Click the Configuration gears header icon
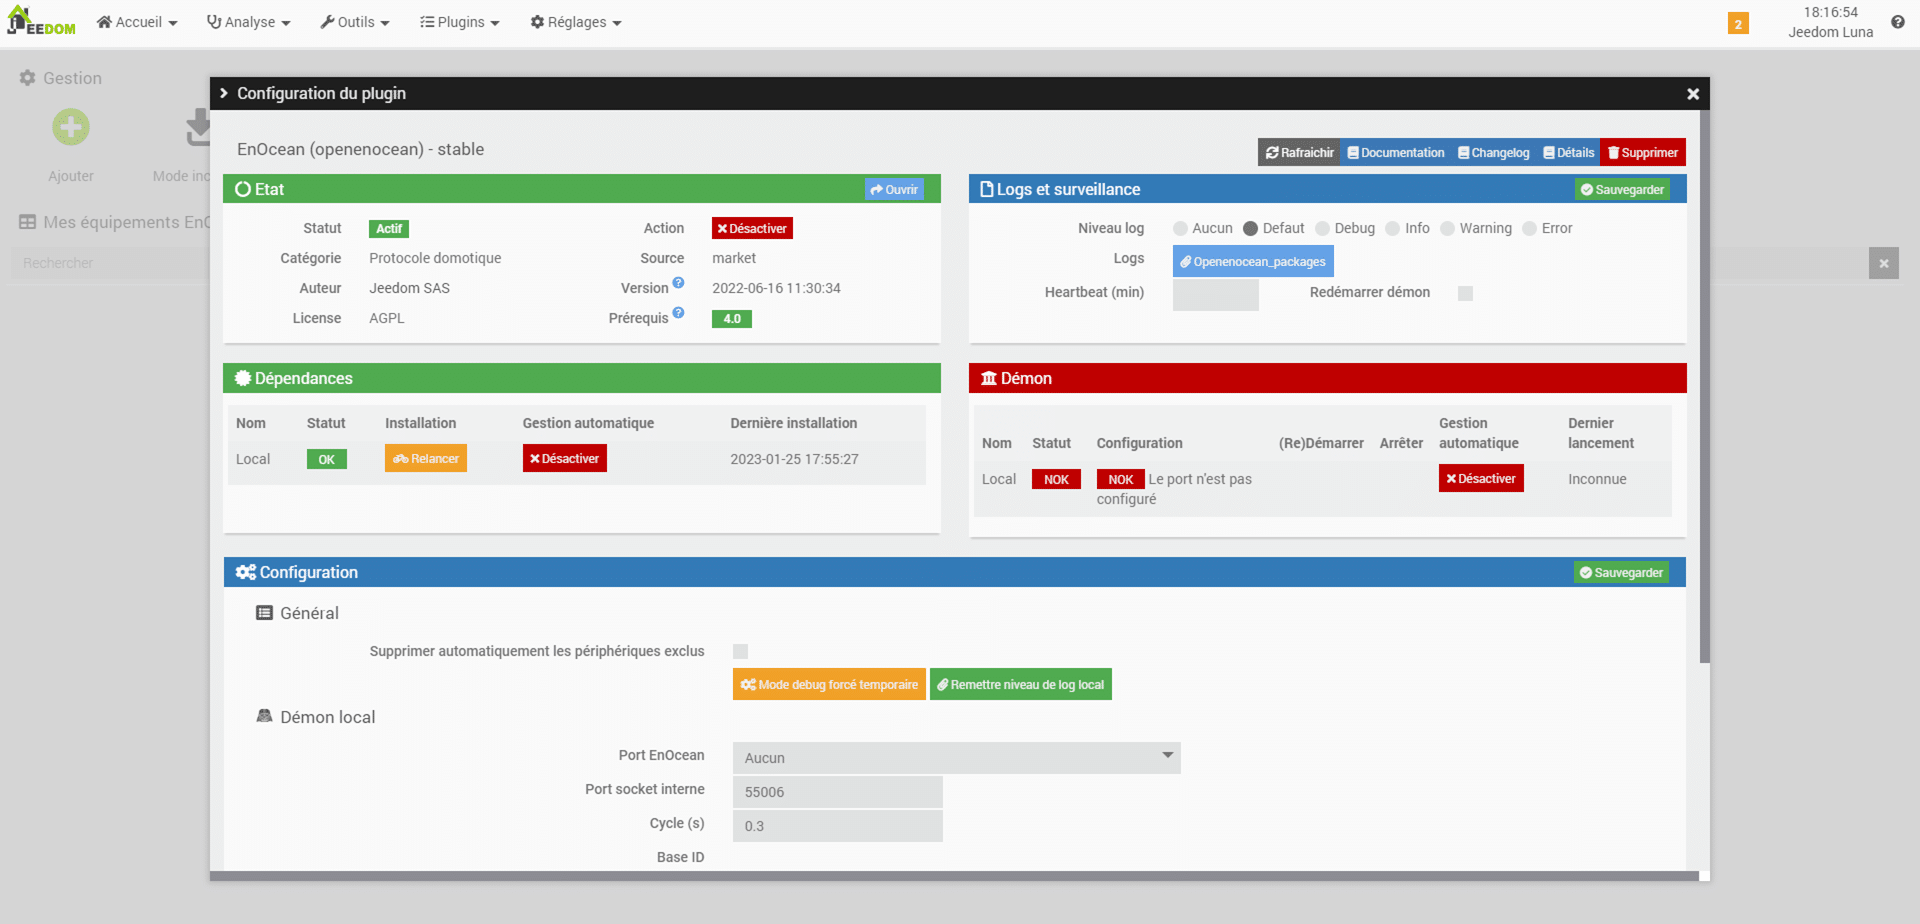 point(245,572)
